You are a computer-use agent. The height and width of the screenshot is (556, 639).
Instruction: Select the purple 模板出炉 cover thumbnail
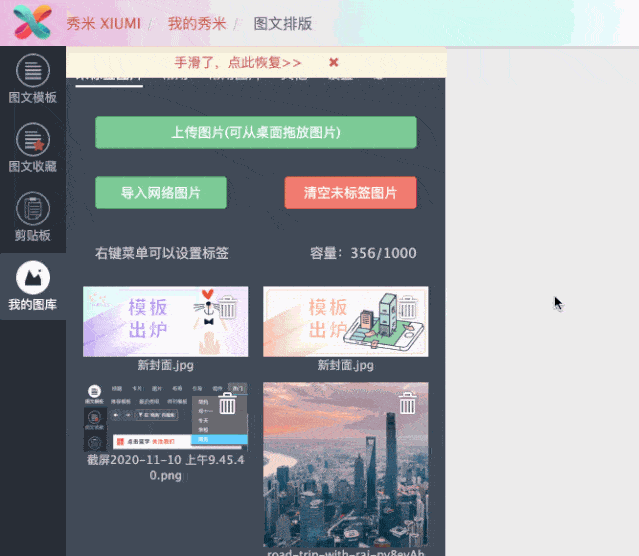point(165,322)
